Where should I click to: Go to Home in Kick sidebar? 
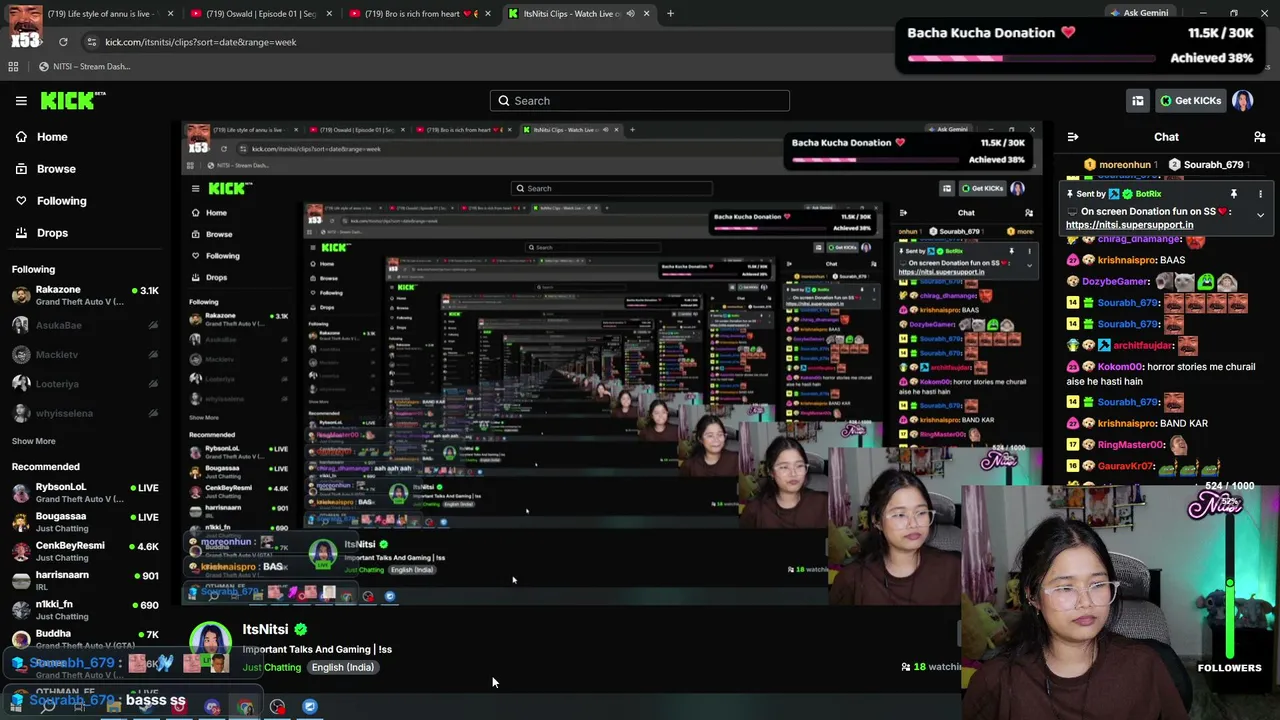[52, 137]
